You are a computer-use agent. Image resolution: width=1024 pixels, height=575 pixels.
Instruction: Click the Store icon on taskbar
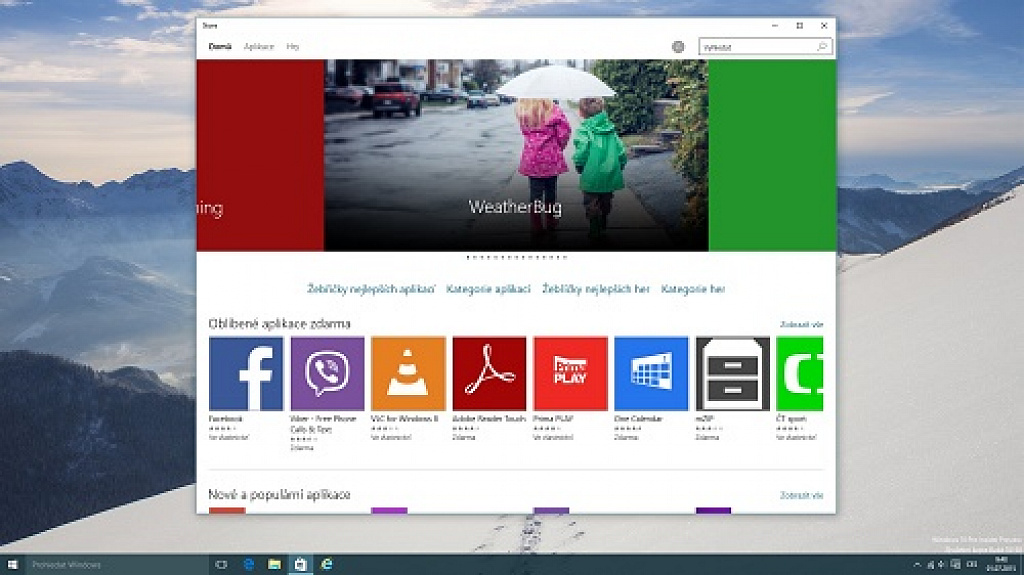click(300, 565)
